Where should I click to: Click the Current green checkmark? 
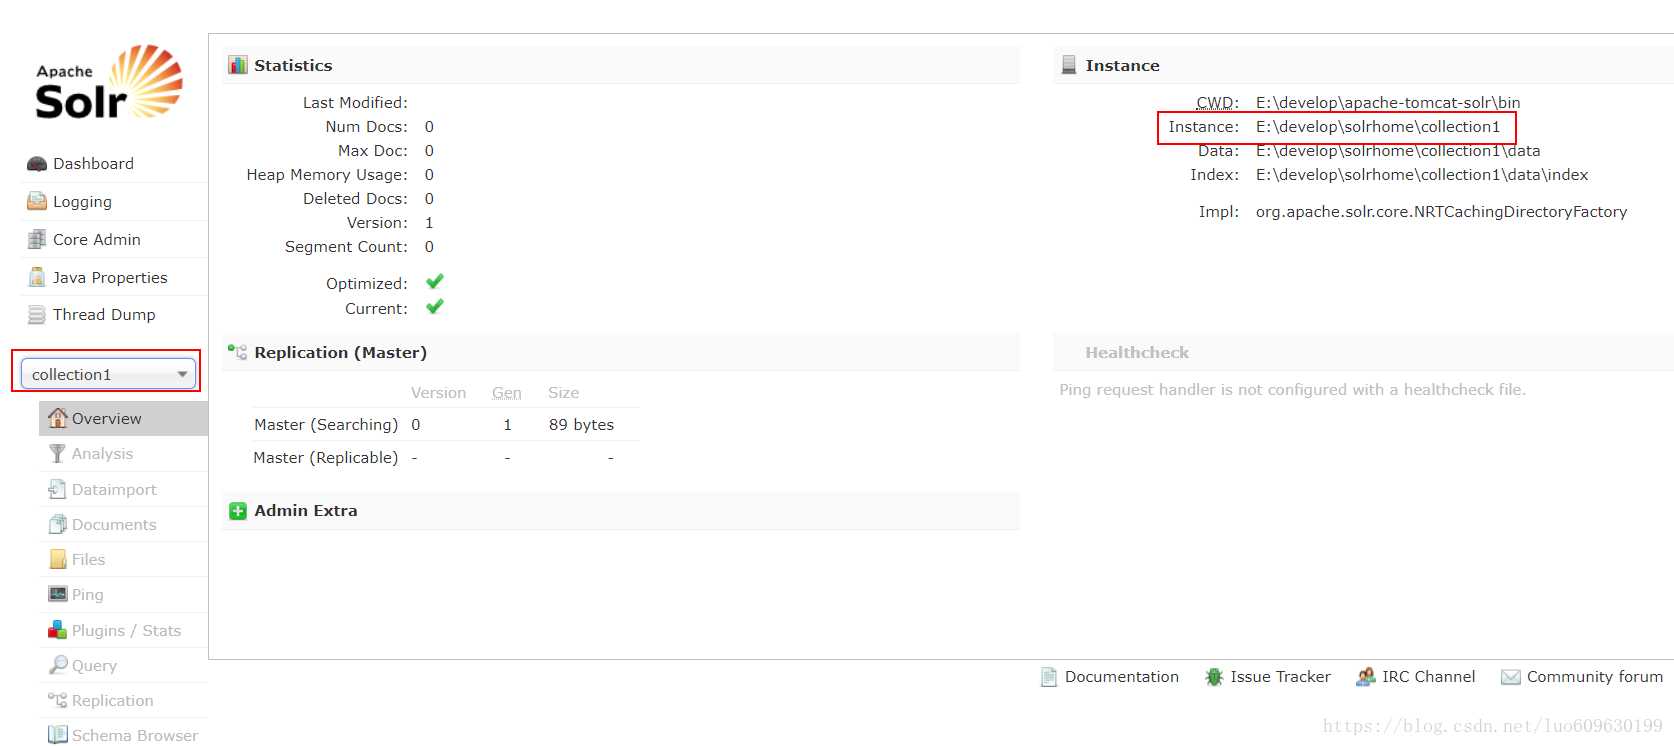click(434, 307)
